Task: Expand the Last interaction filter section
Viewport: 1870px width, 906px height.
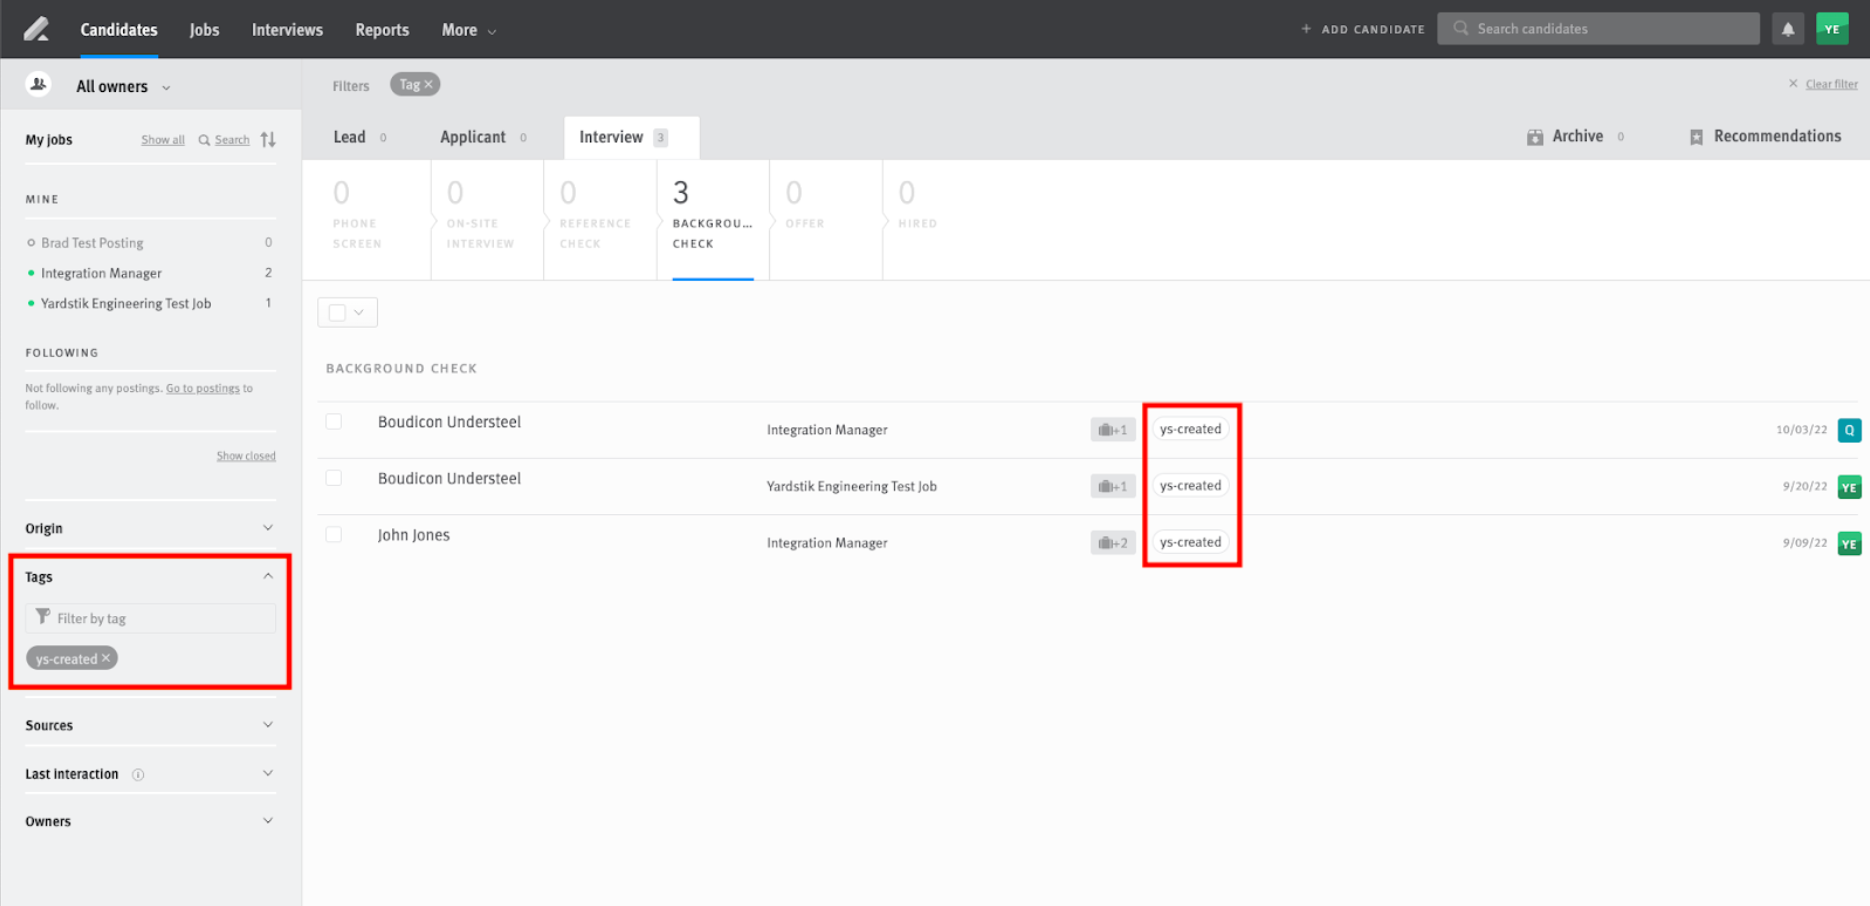Action: (x=150, y=774)
